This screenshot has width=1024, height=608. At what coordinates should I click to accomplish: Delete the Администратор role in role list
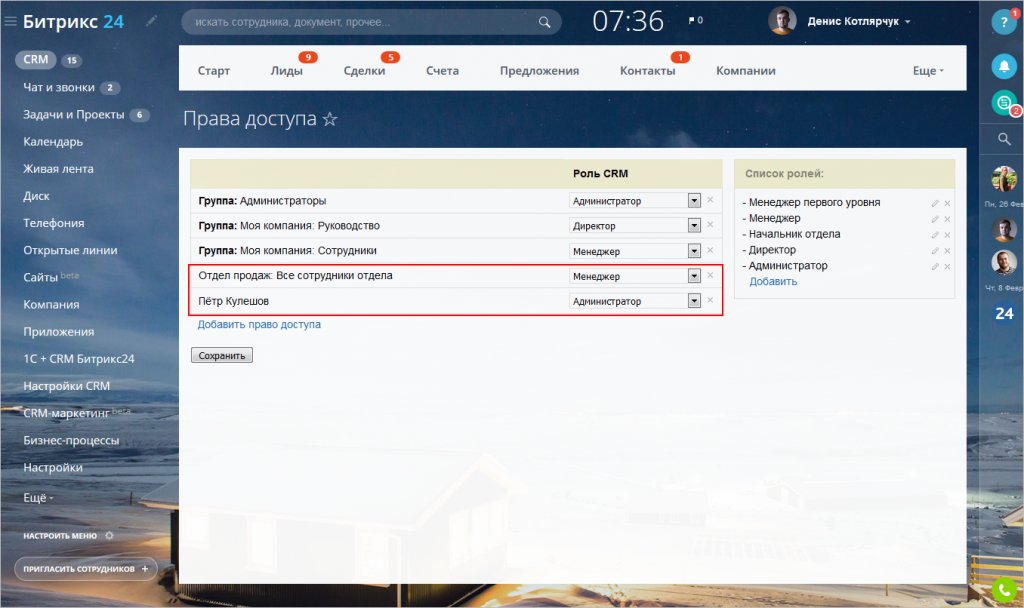[947, 266]
